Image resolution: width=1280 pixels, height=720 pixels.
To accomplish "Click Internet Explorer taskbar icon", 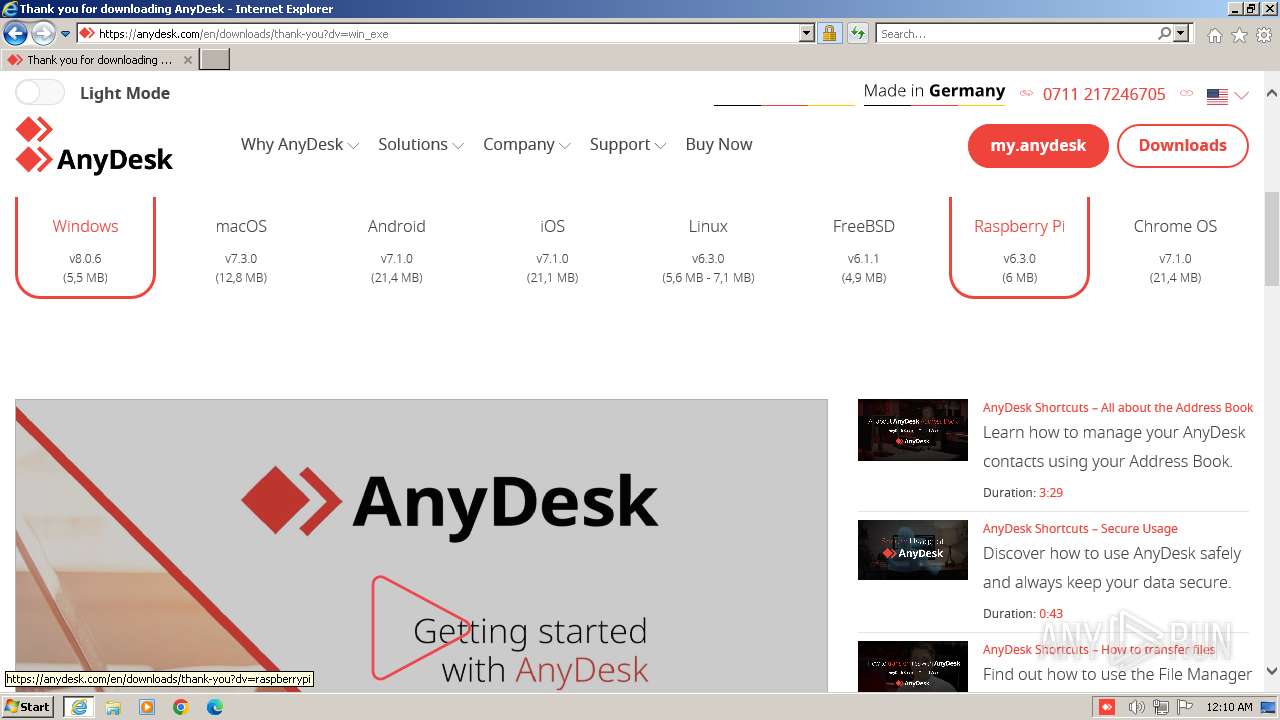I will click(79, 707).
